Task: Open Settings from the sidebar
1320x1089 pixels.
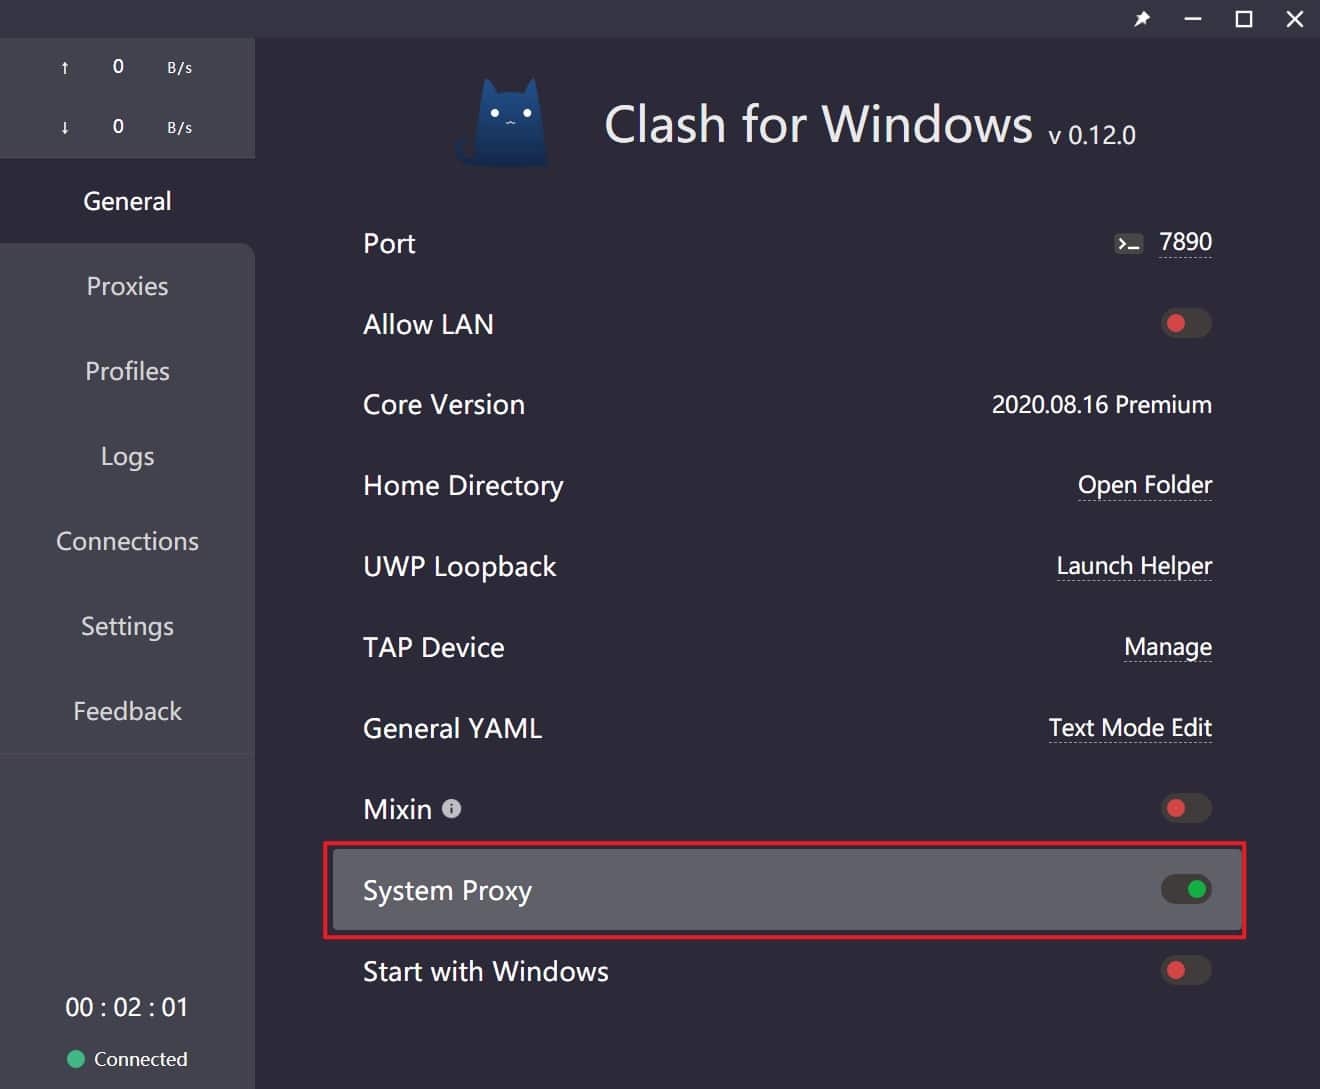Action: coord(127,626)
